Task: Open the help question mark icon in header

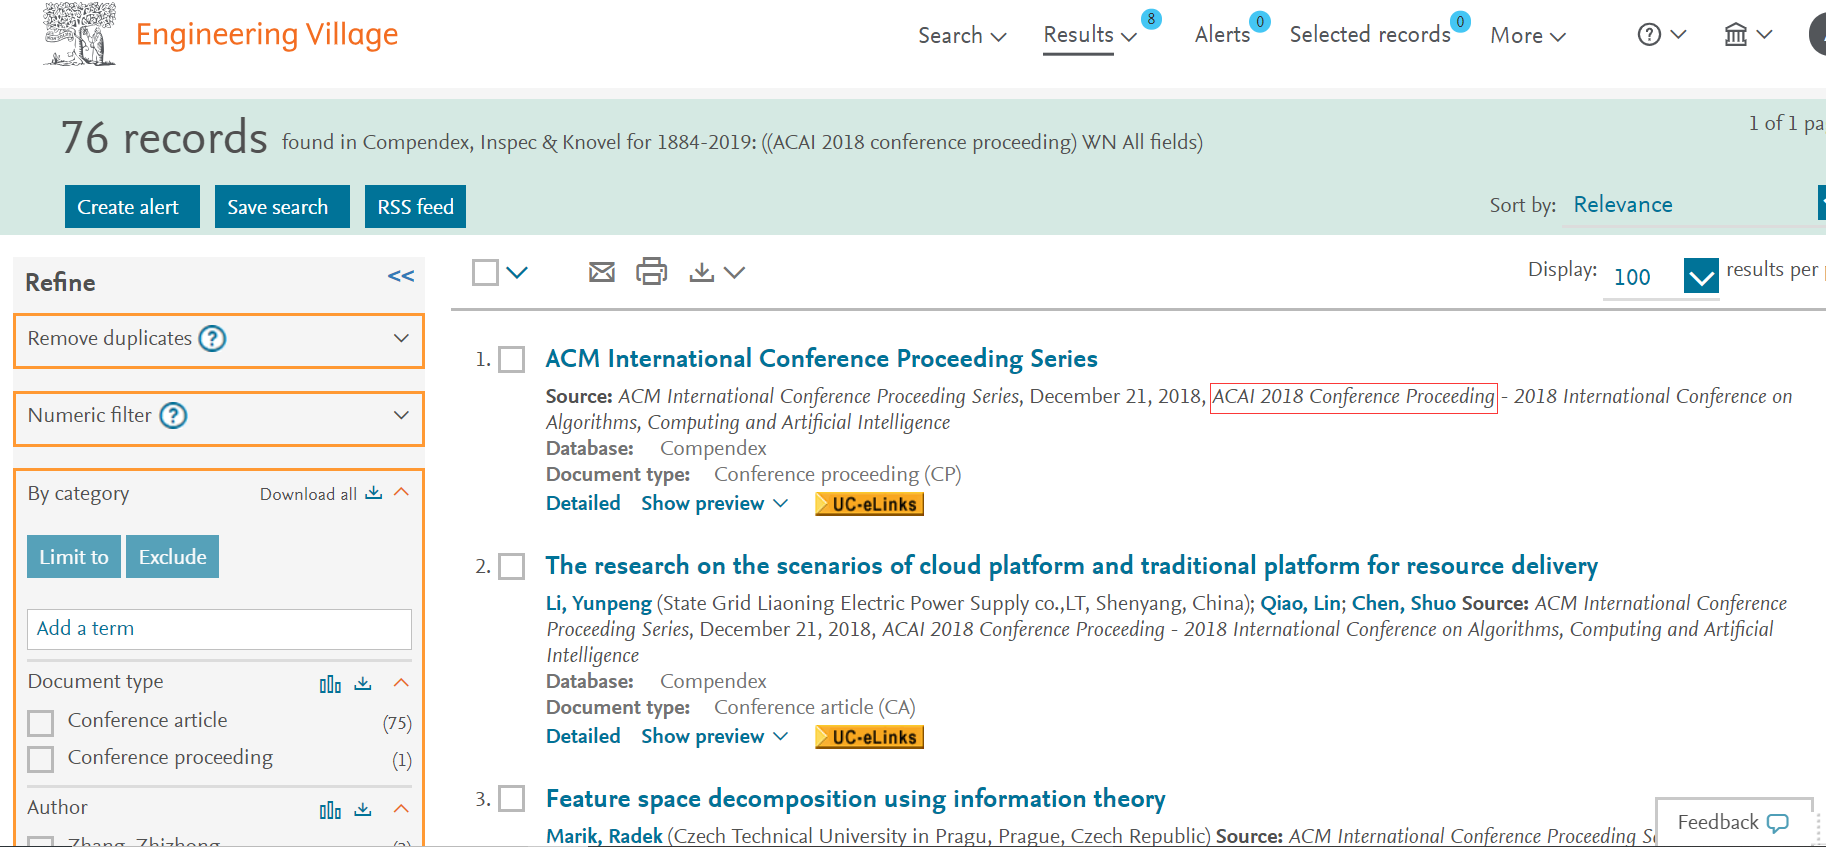Action: click(x=1649, y=35)
